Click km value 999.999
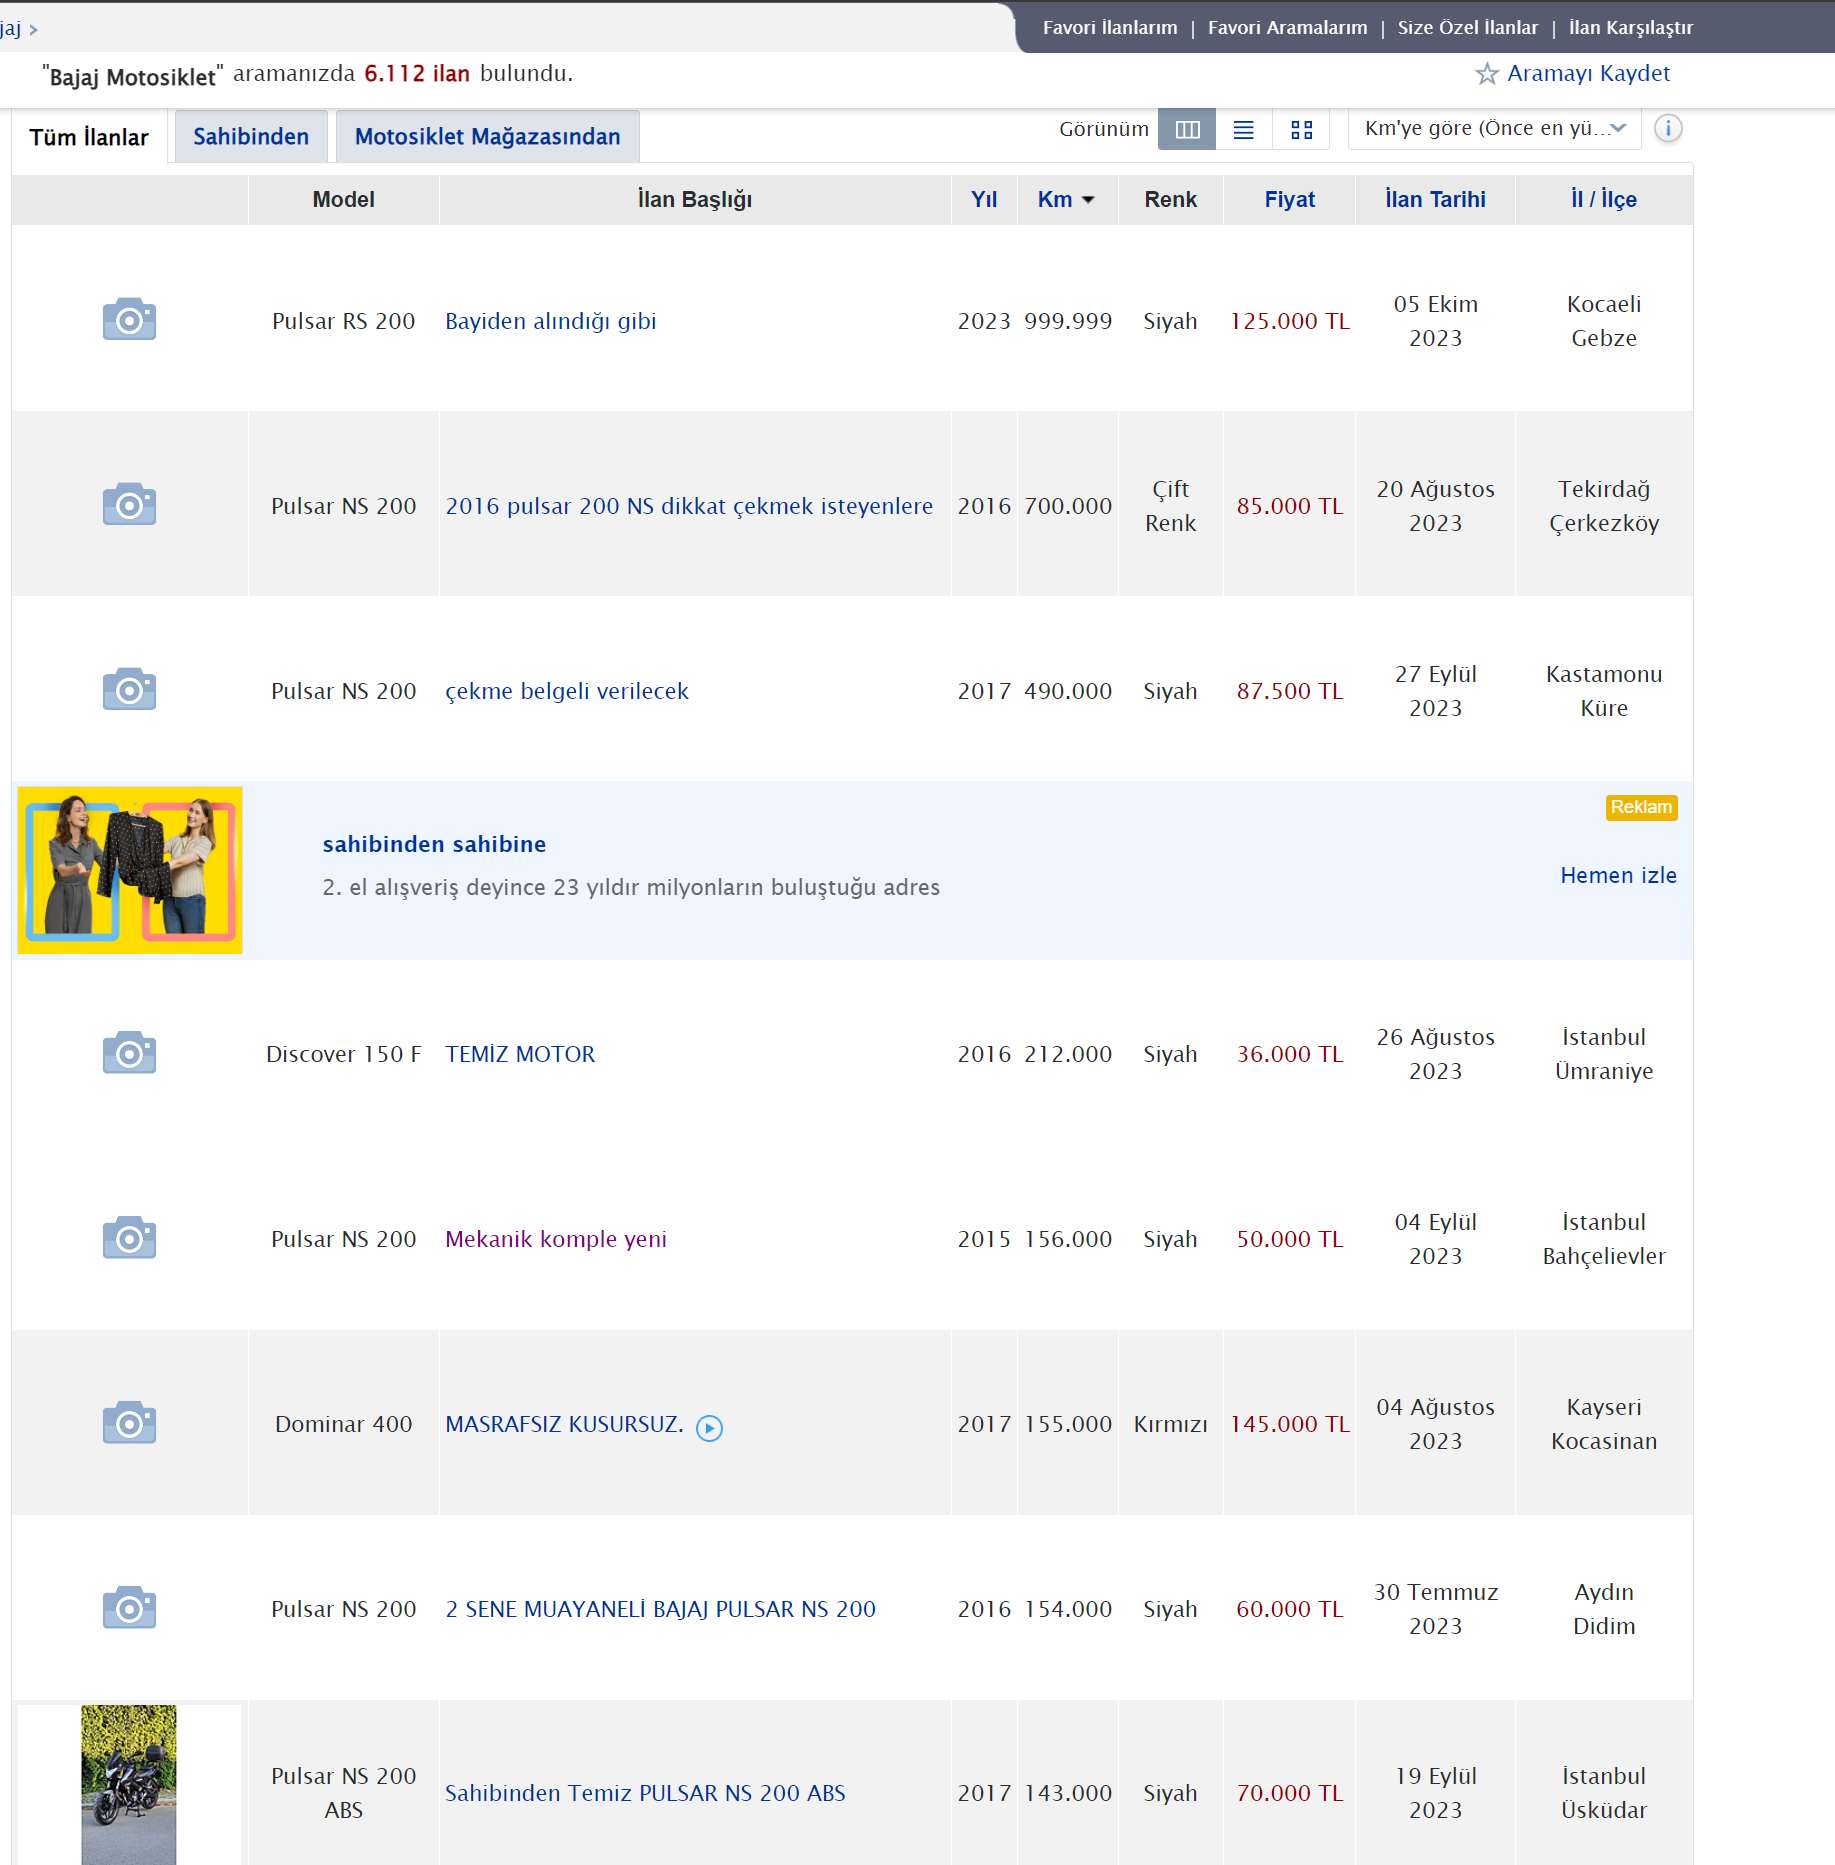This screenshot has height=1865, width=1835. tap(1067, 321)
